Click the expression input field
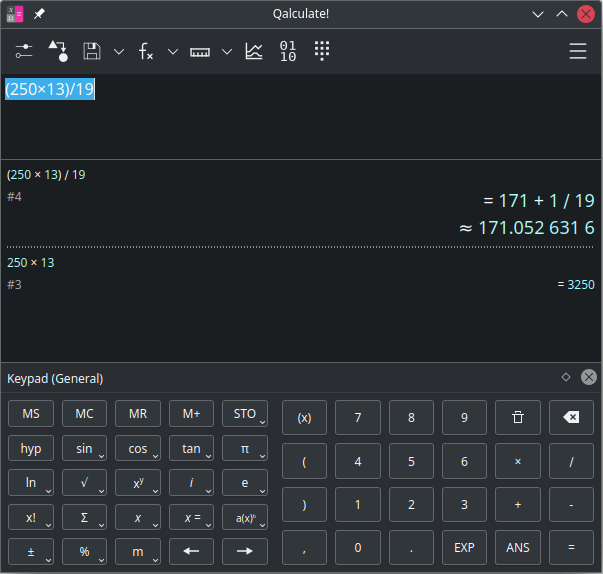This screenshot has height=574, width=603. tap(300, 115)
